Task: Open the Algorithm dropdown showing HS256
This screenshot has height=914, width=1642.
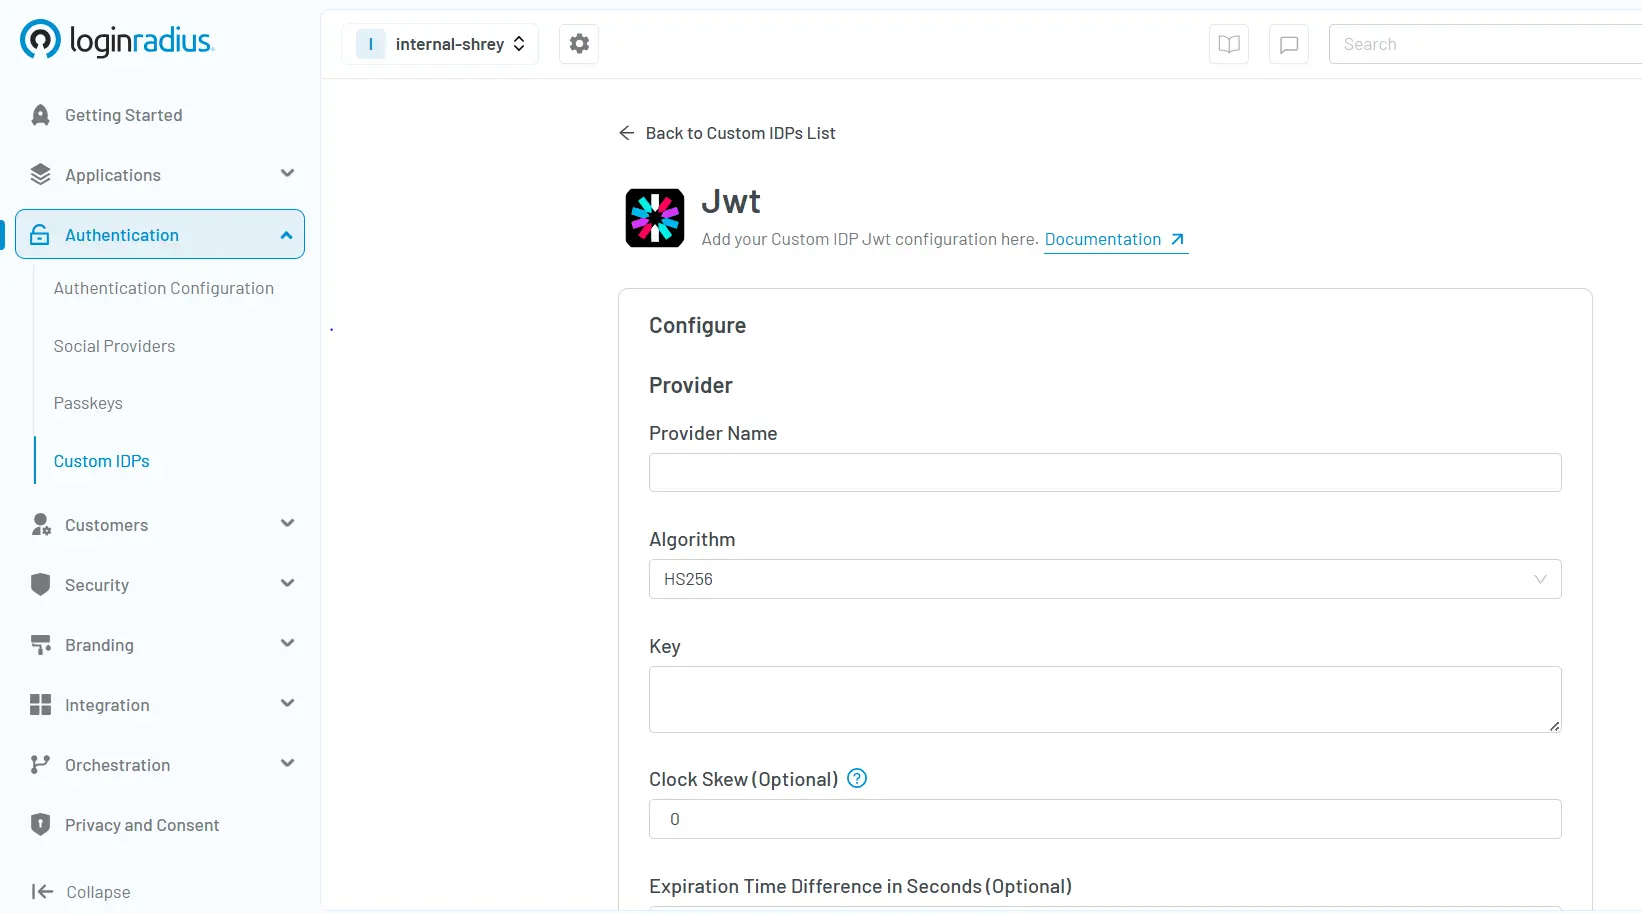Action: pyautogui.click(x=1104, y=579)
